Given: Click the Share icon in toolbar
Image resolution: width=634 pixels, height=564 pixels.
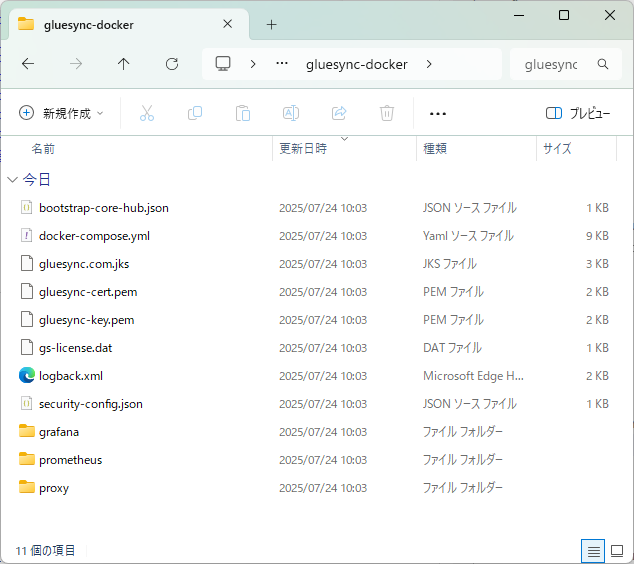Looking at the screenshot, I should (339, 113).
